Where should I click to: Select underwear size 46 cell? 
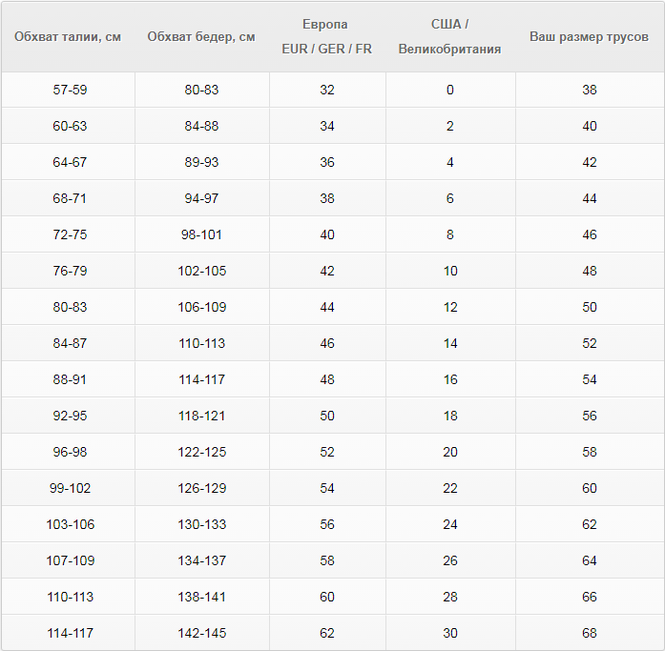click(x=589, y=235)
